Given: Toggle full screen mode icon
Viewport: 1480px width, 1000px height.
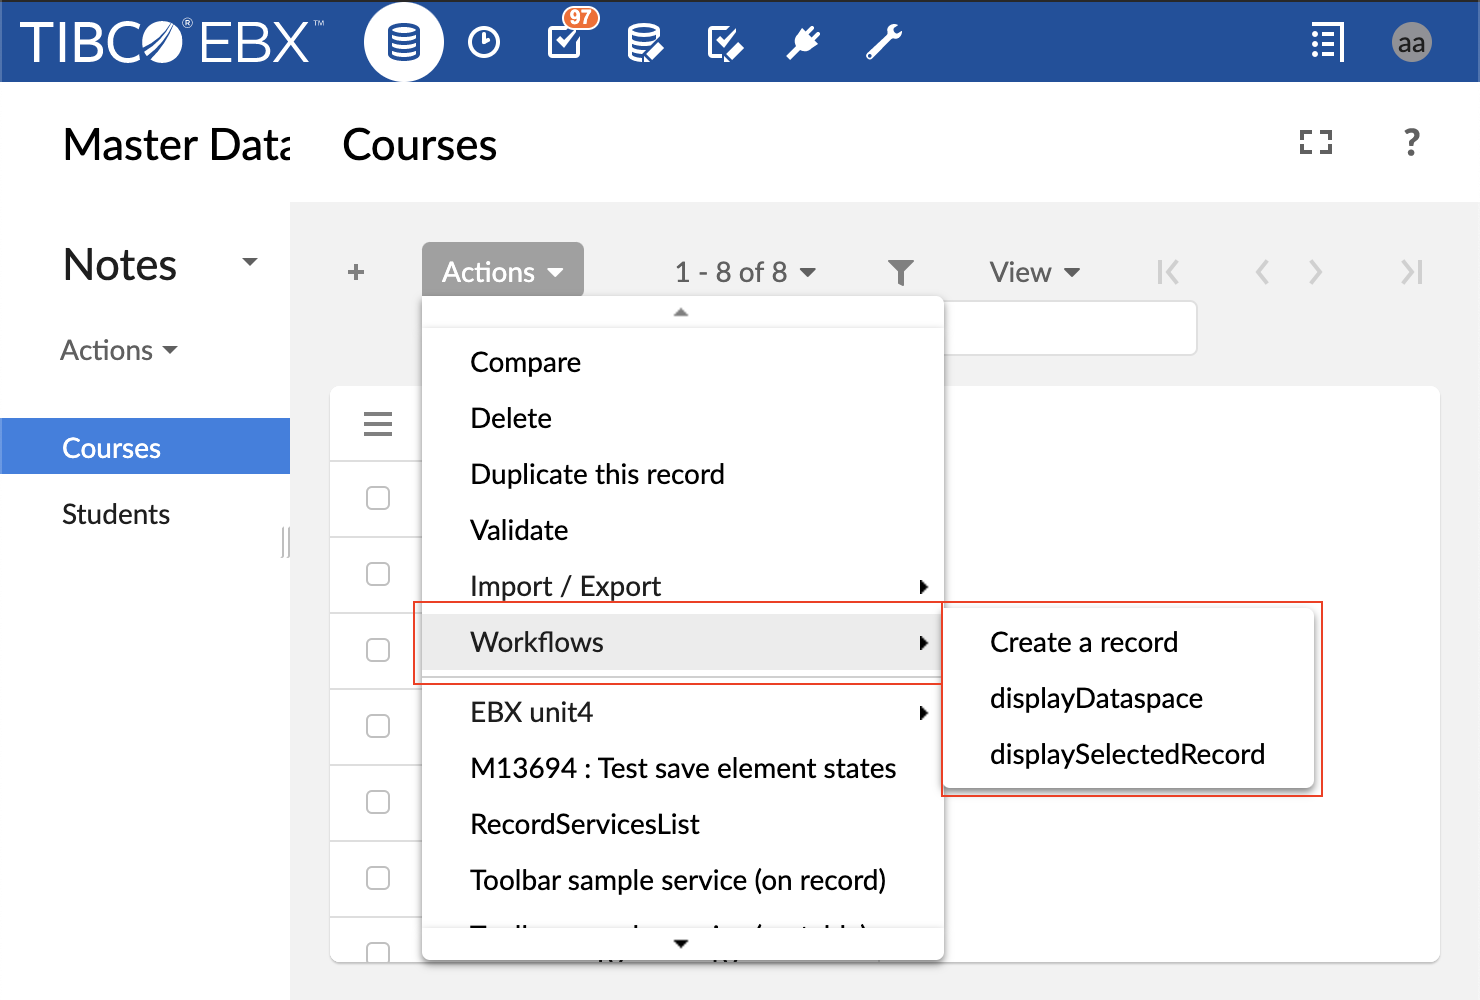Looking at the screenshot, I should (1315, 143).
